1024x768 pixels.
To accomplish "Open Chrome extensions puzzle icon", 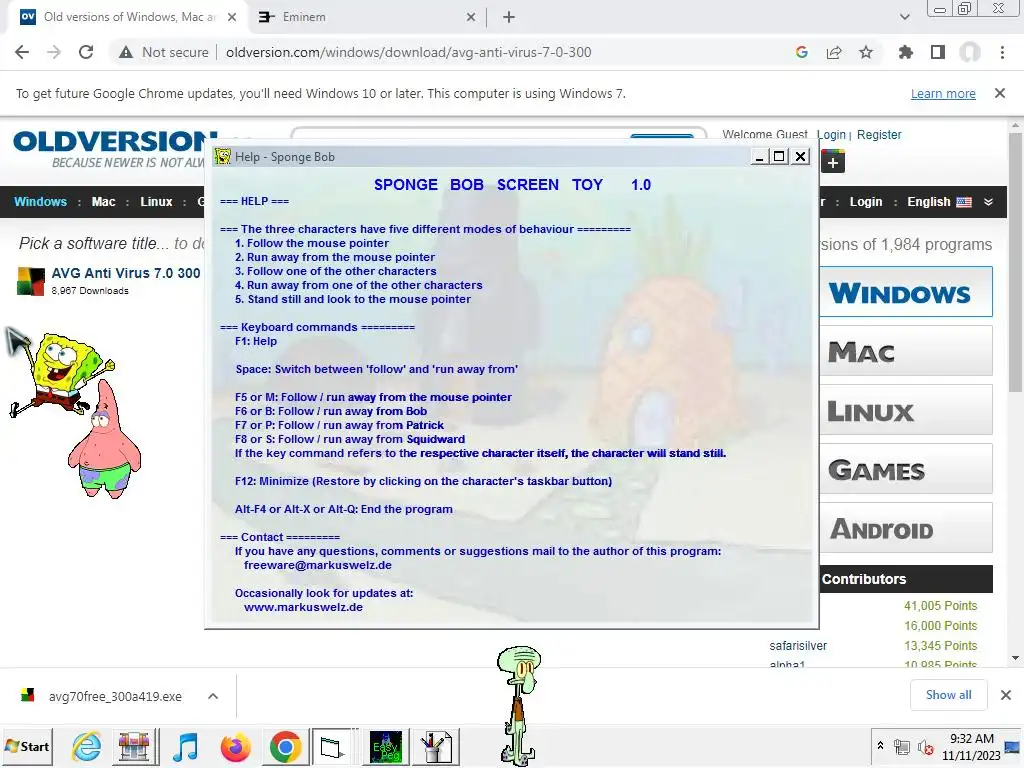I will pos(905,52).
